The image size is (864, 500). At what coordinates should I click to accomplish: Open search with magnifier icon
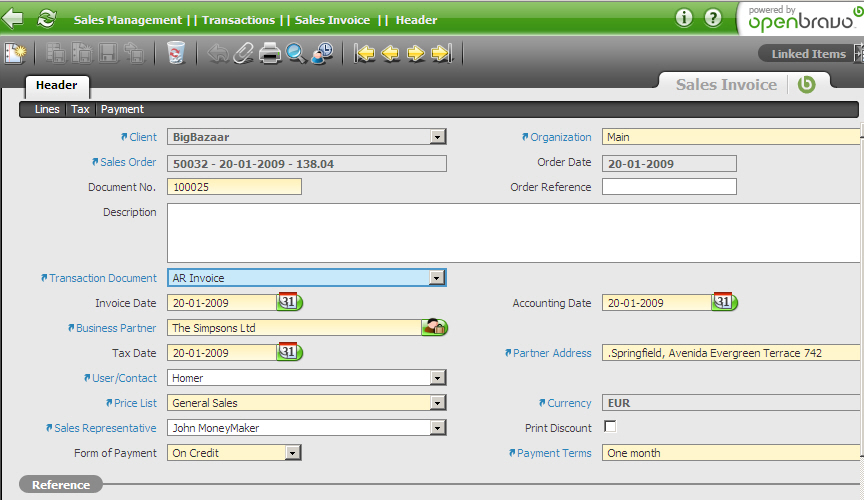coord(296,53)
